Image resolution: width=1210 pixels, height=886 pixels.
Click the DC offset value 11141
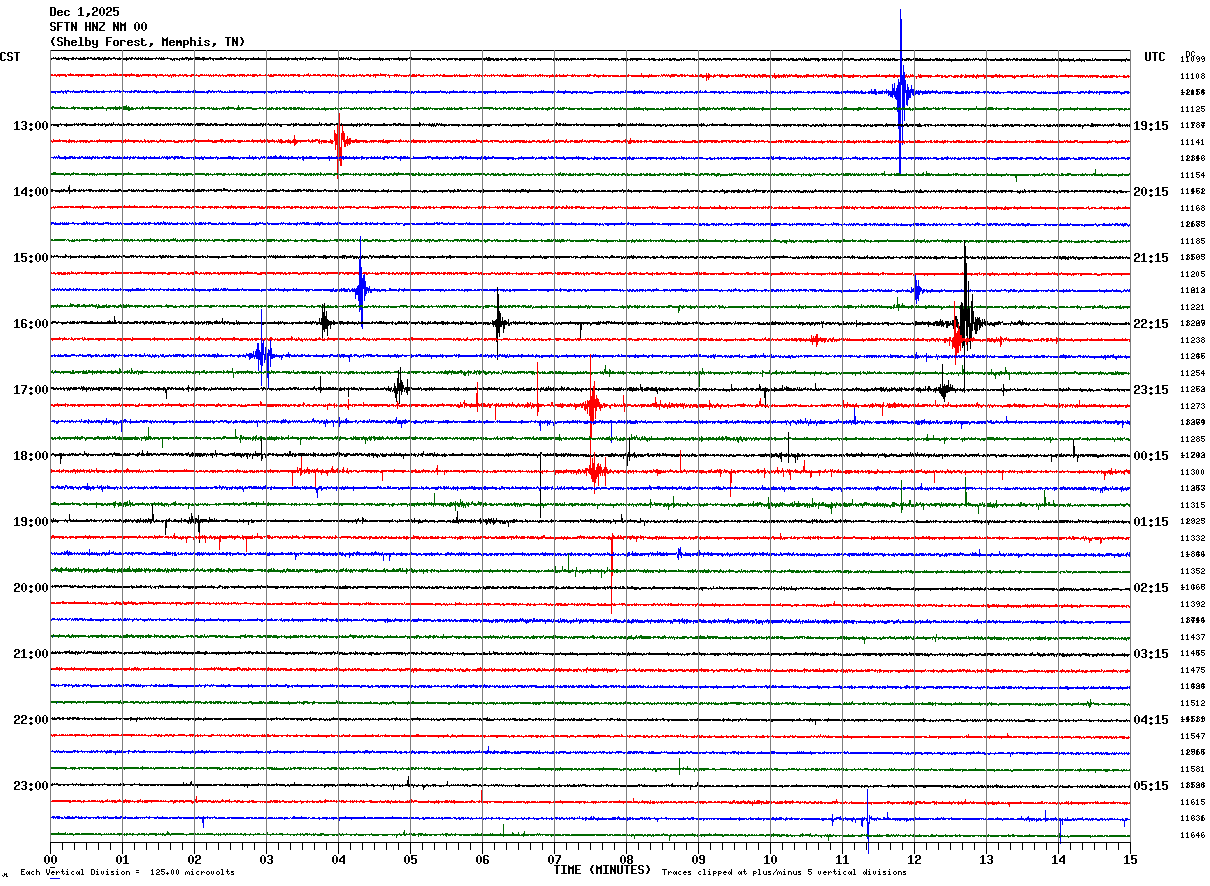point(1192,142)
